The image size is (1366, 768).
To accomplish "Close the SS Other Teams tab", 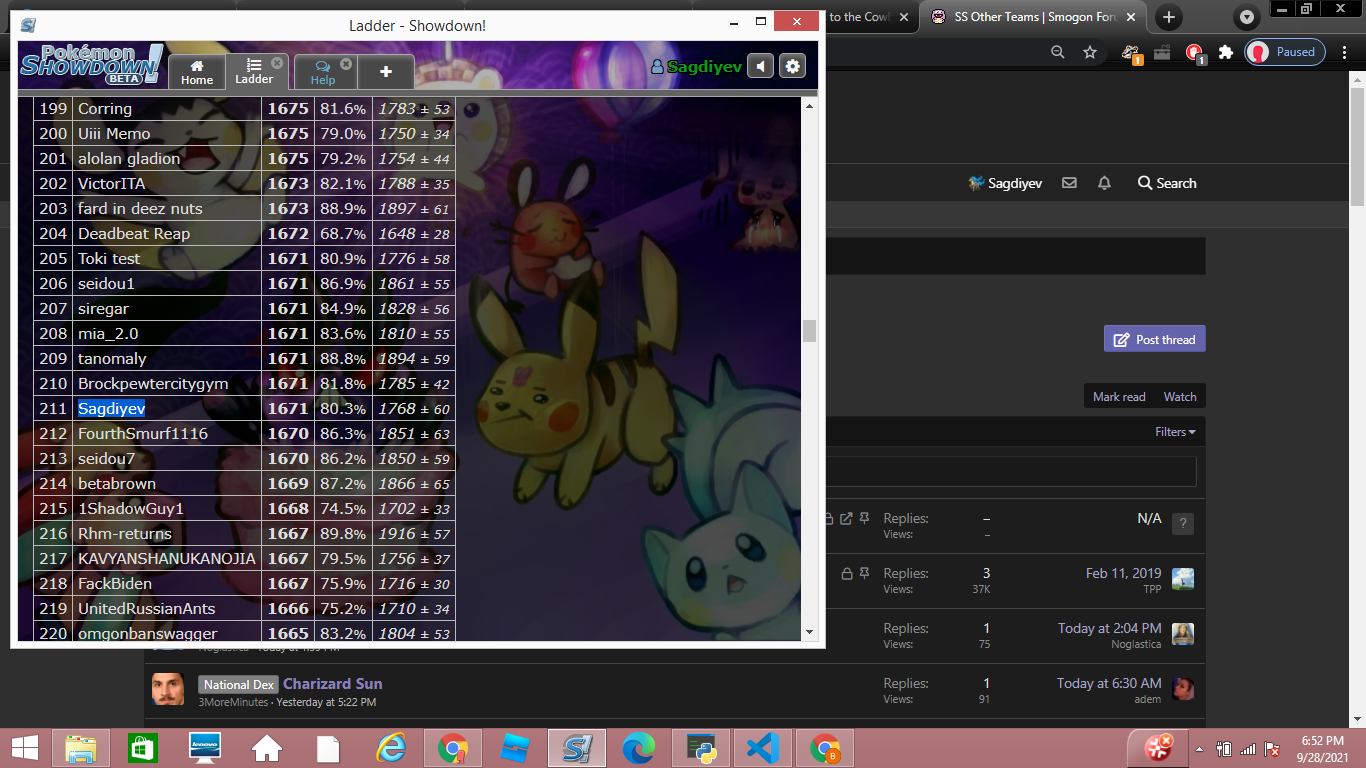I will [1133, 17].
